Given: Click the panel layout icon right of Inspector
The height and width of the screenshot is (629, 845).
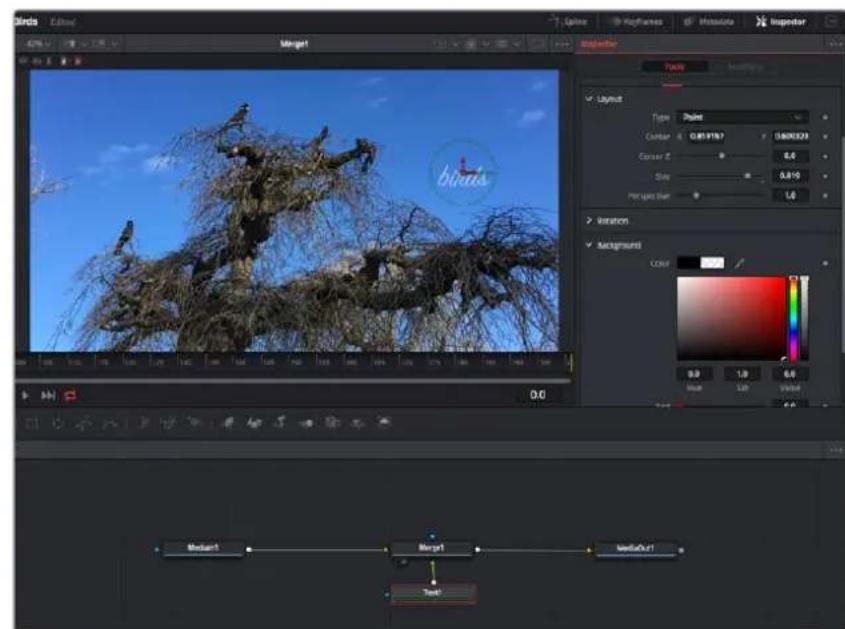Looking at the screenshot, I should [x=830, y=22].
